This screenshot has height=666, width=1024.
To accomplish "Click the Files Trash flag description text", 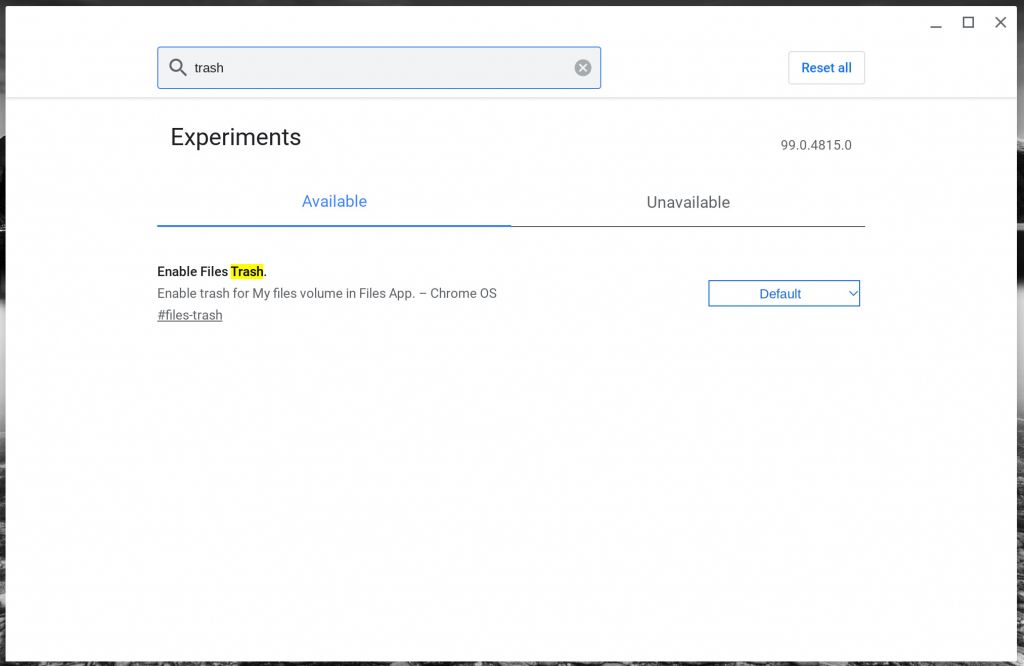I will [327, 293].
